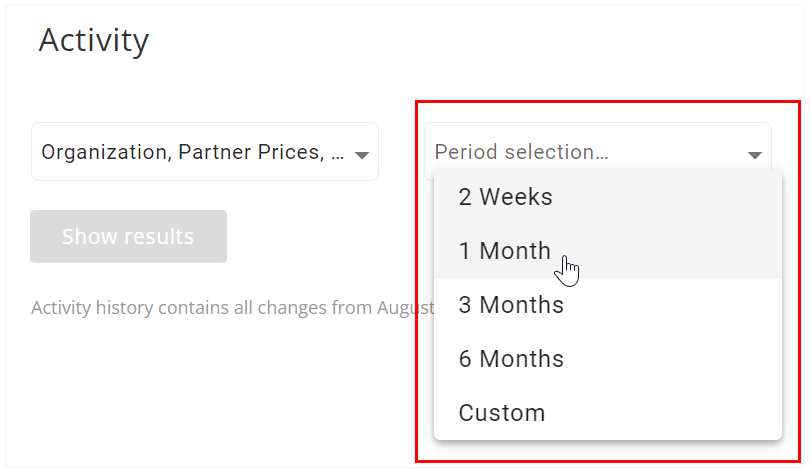Pick the 3 Months period option
This screenshot has height=475, width=811.
(x=608, y=305)
